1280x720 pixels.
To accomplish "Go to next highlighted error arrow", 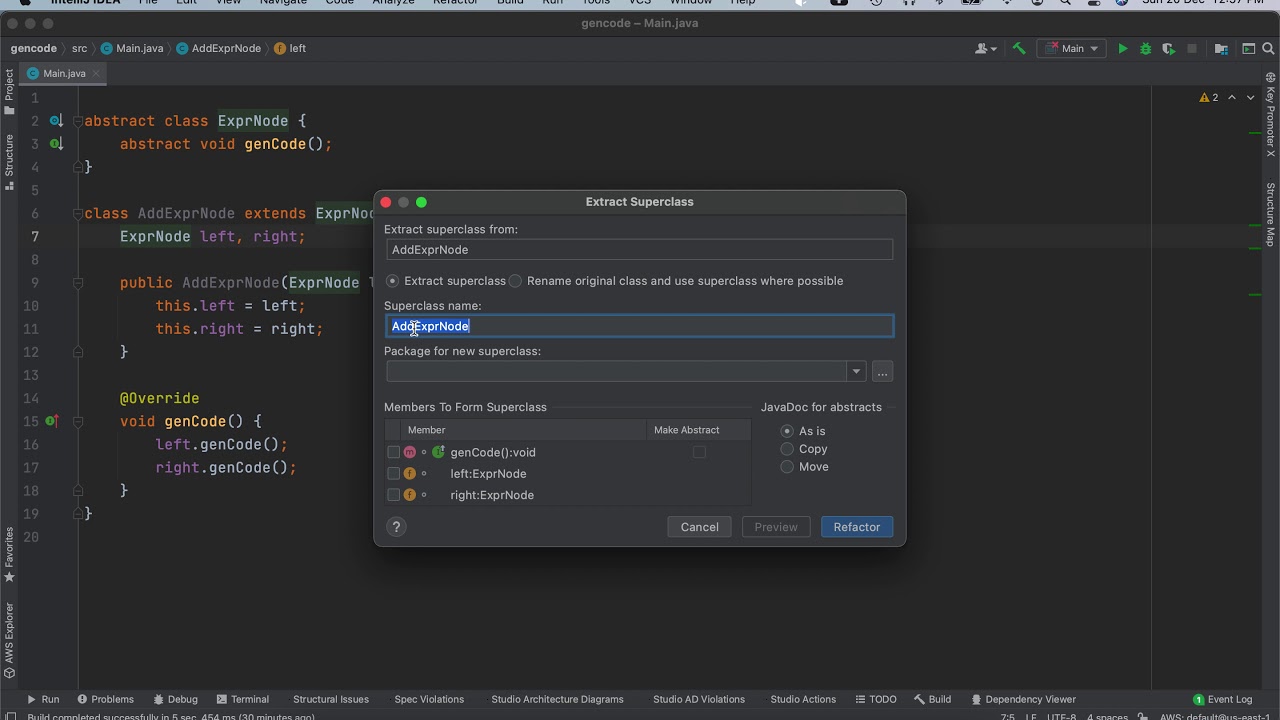I will (x=1250, y=97).
